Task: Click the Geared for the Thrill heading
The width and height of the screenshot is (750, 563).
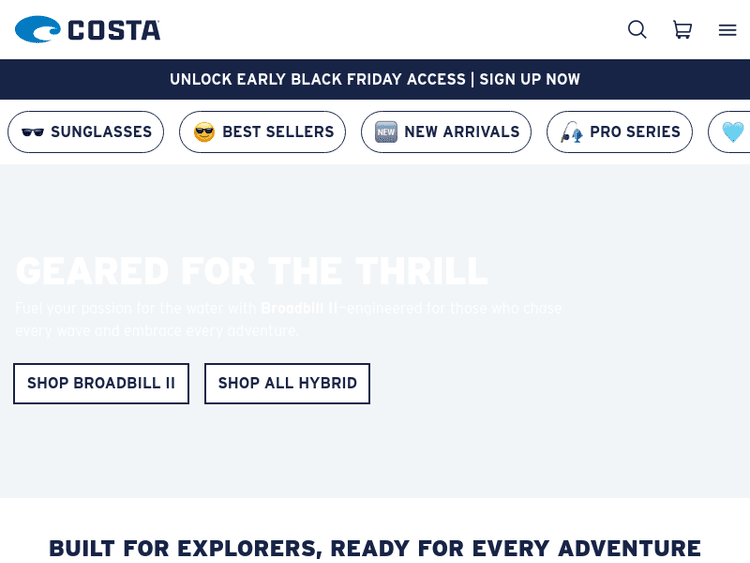Action: click(251, 271)
